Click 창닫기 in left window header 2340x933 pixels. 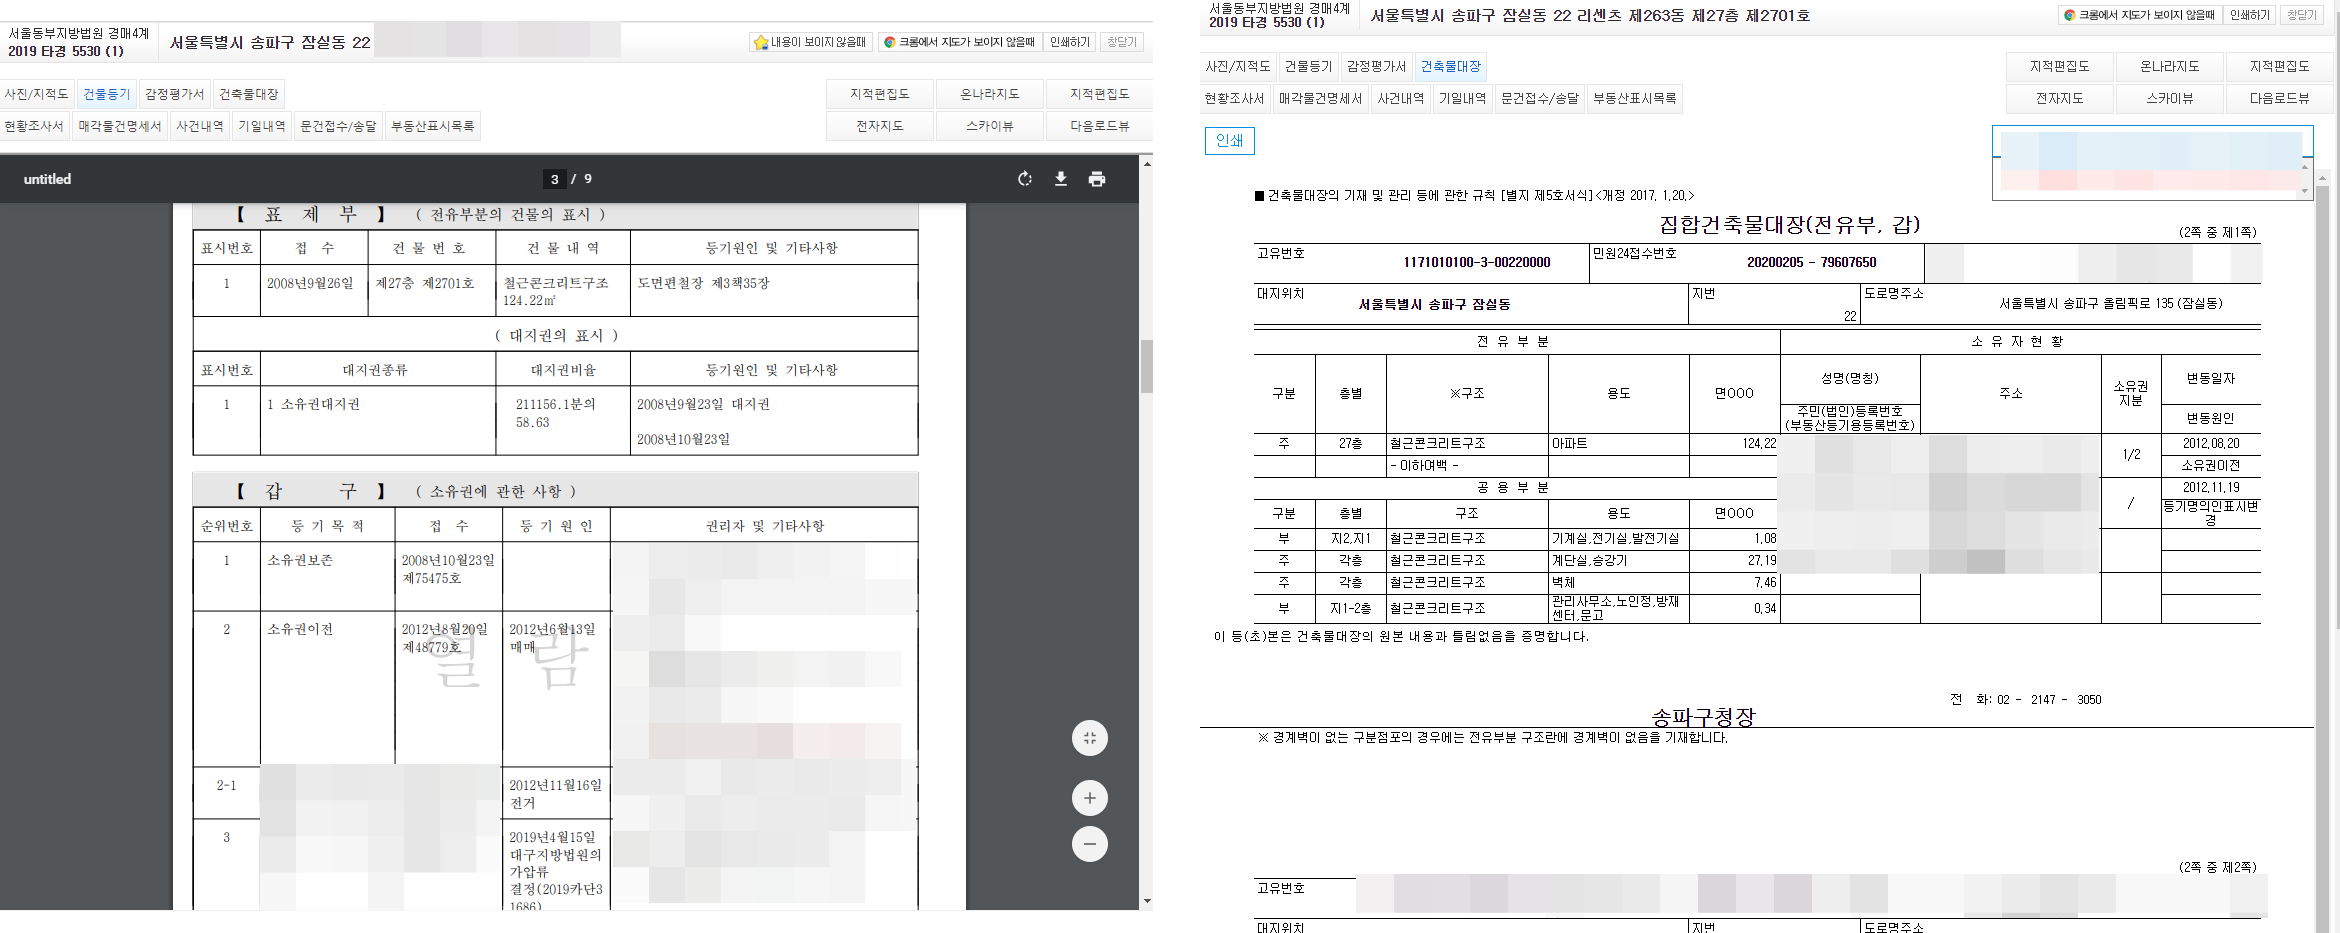pyautogui.click(x=1122, y=42)
